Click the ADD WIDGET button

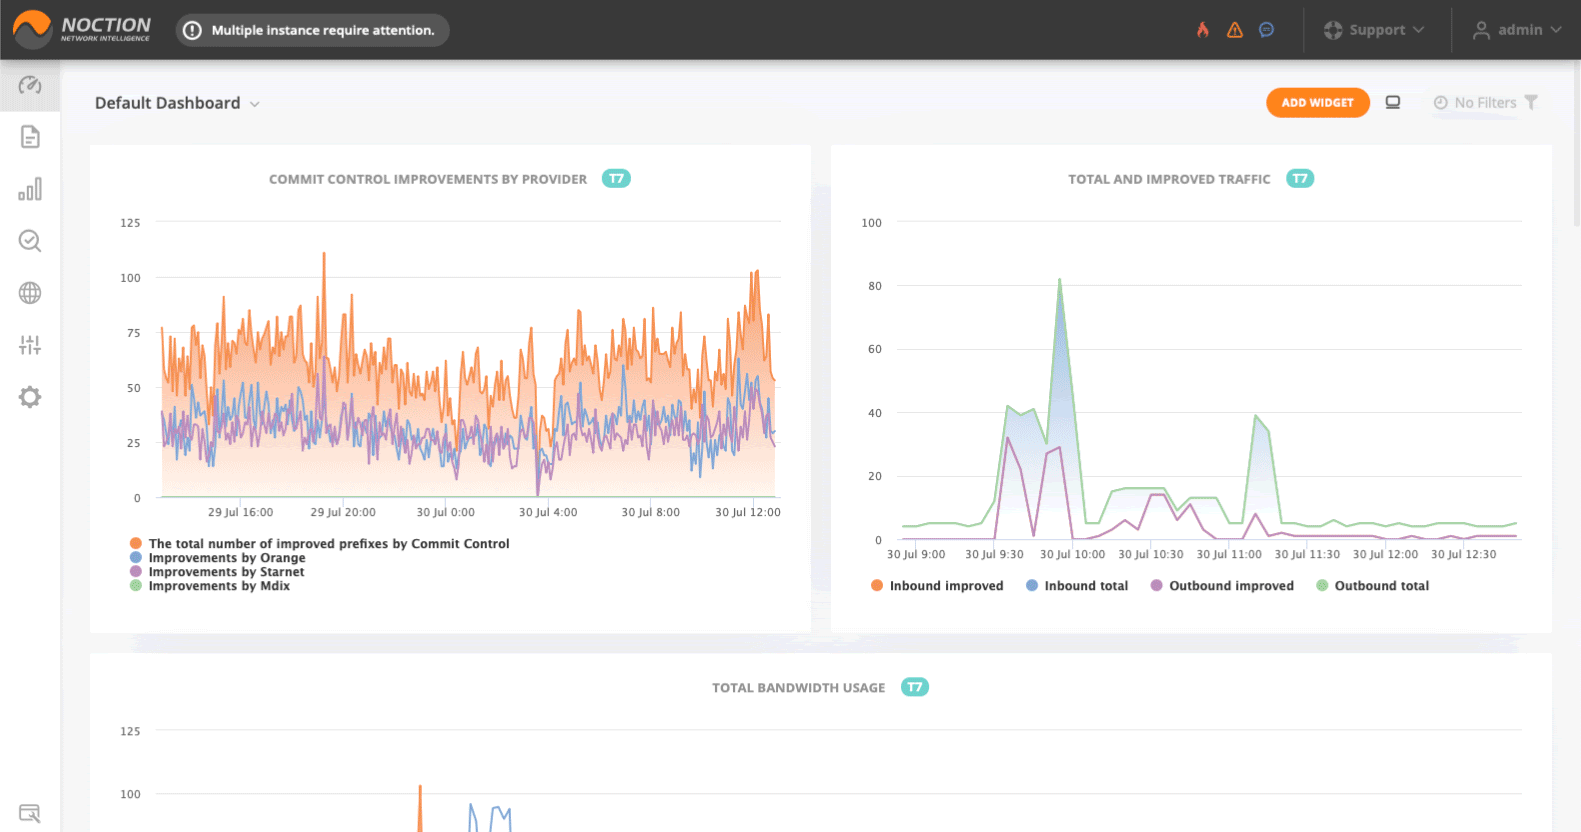[1318, 102]
